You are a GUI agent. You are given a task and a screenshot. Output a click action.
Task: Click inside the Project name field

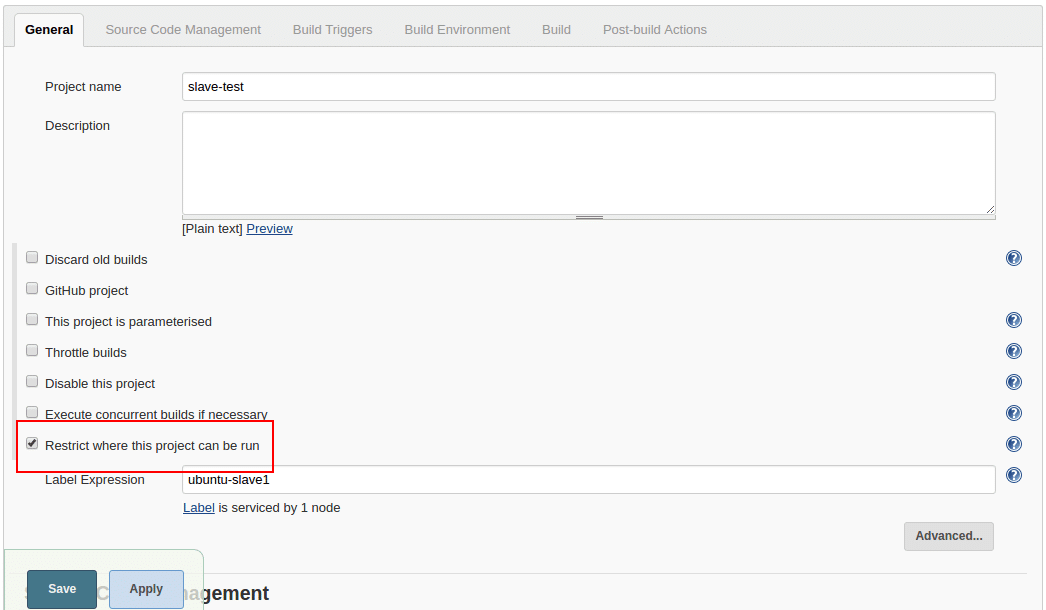tap(588, 86)
